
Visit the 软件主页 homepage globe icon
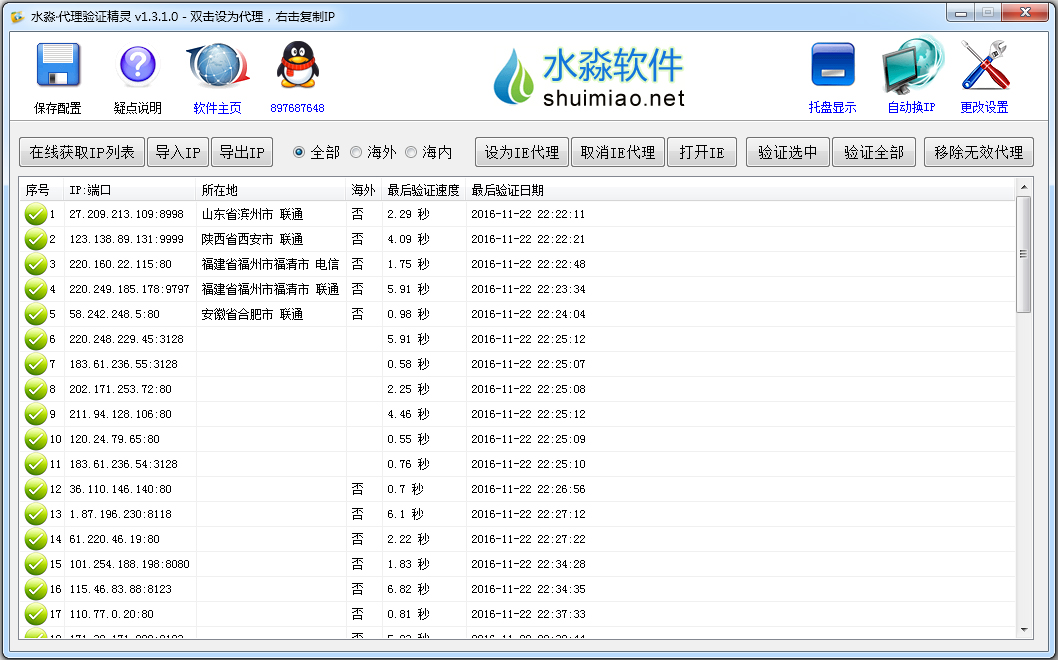point(217,63)
